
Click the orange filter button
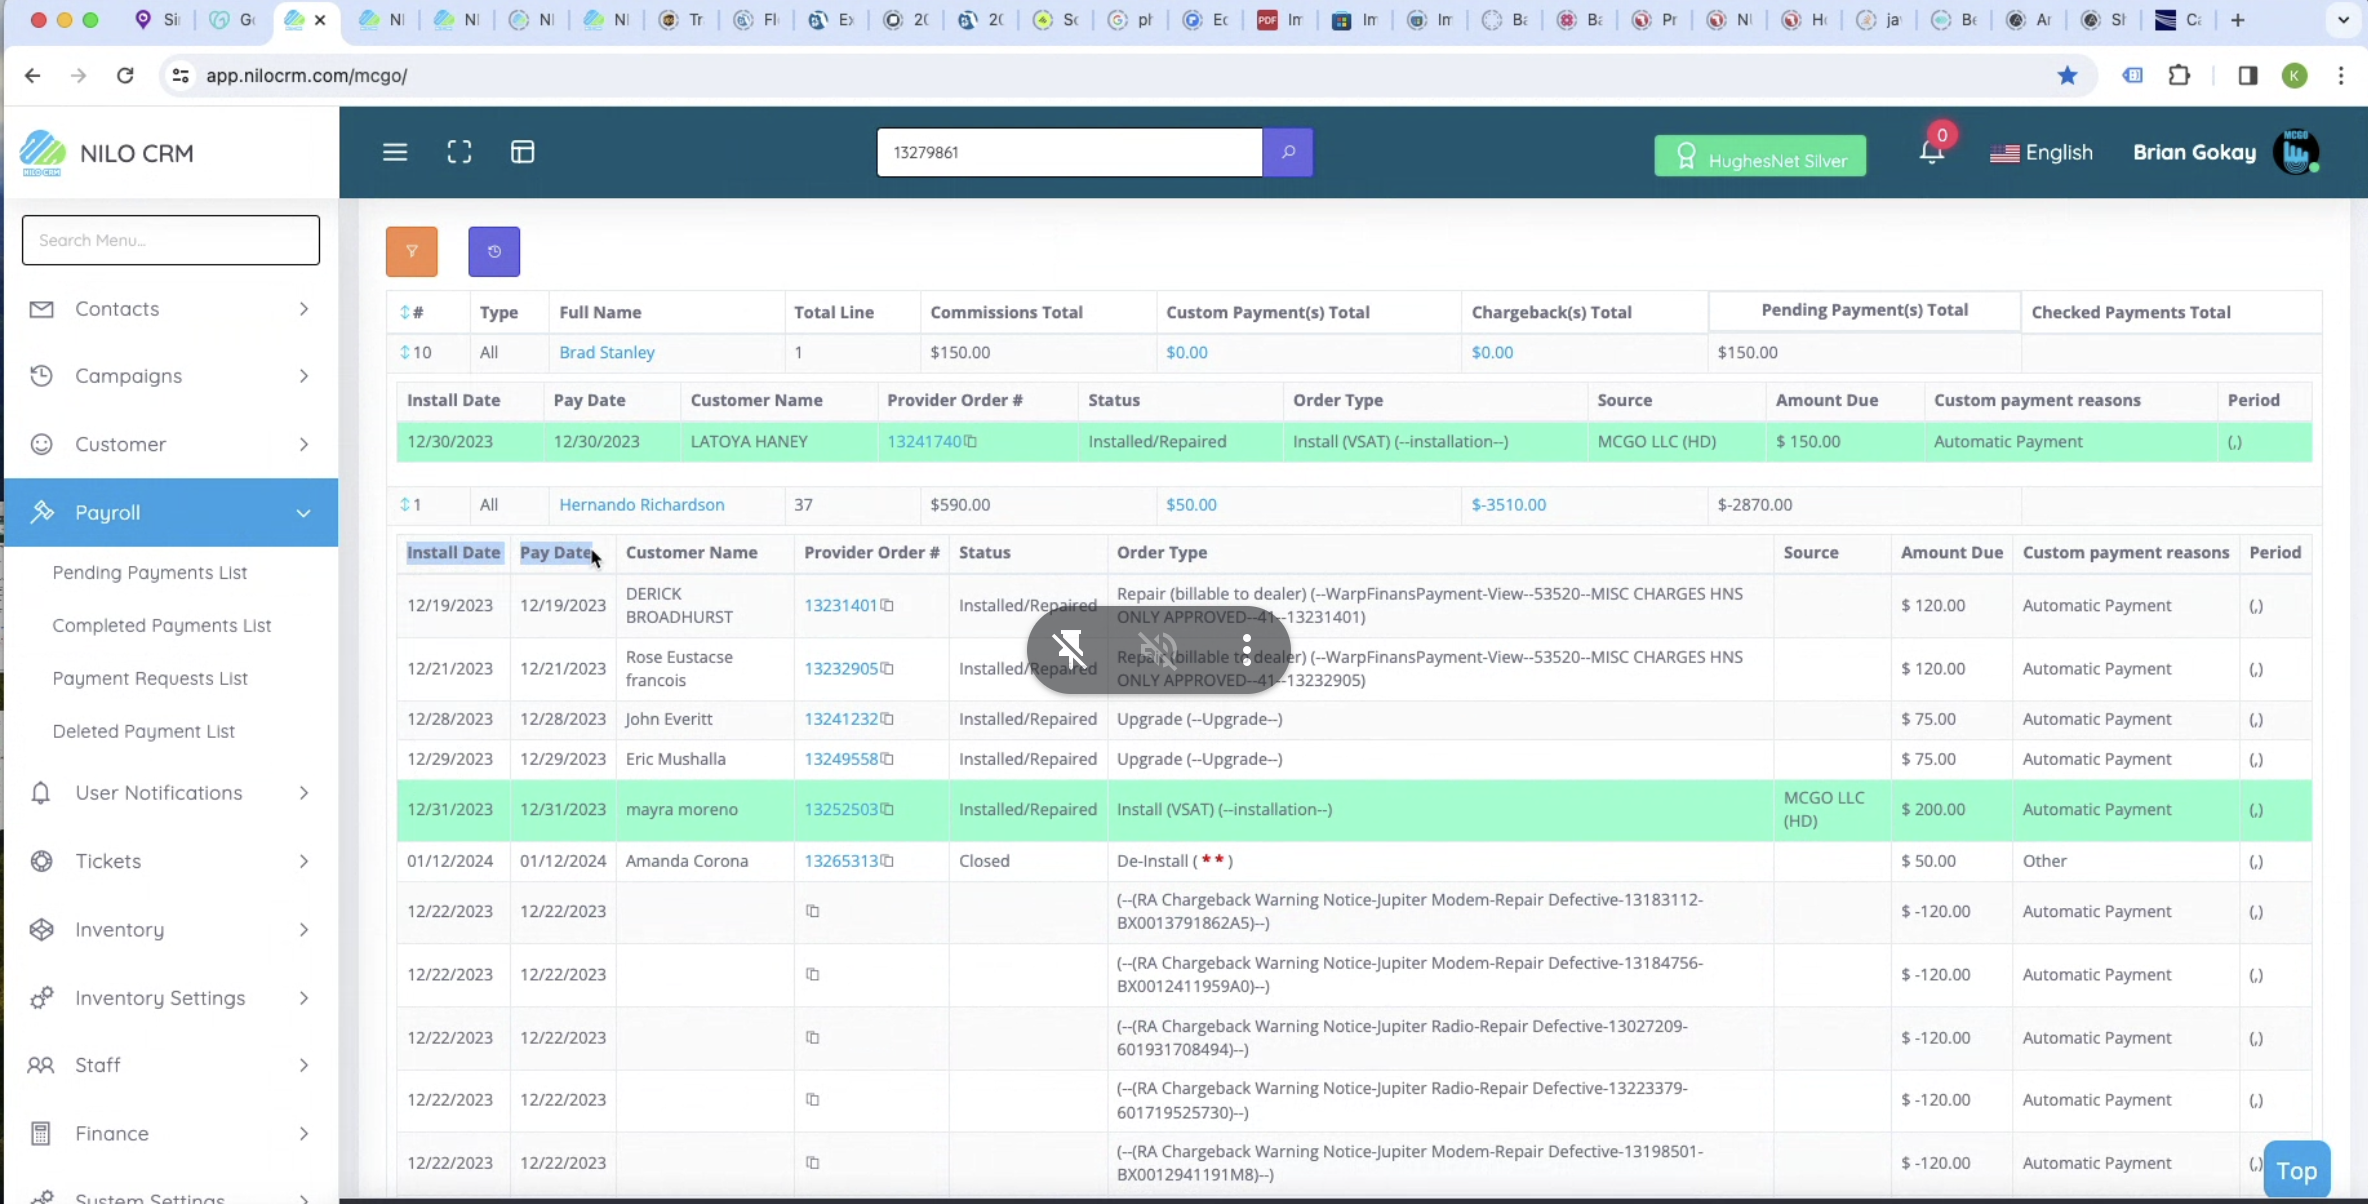[411, 251]
